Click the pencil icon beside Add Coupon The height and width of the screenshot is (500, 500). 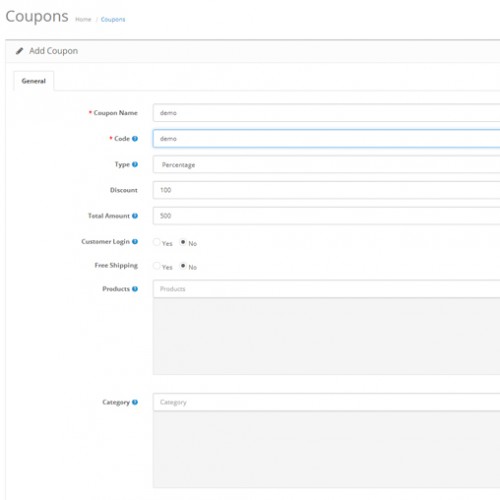point(20,51)
